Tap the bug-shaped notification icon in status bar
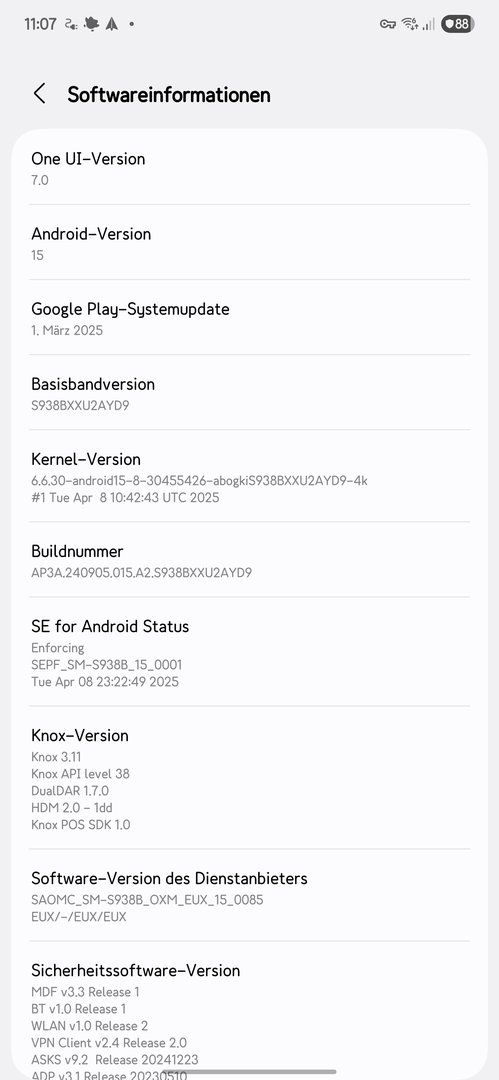This screenshot has height=1080, width=499. (x=91, y=24)
